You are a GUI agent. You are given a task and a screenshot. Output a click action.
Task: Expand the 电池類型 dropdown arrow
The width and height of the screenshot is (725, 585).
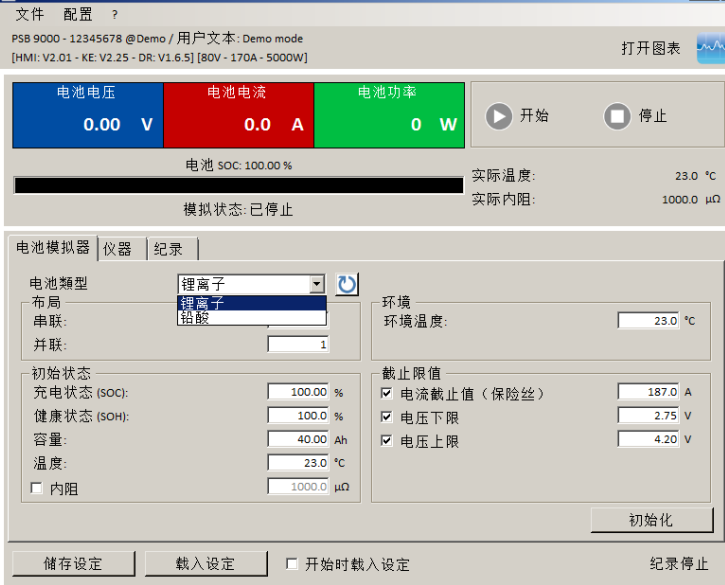point(317,284)
